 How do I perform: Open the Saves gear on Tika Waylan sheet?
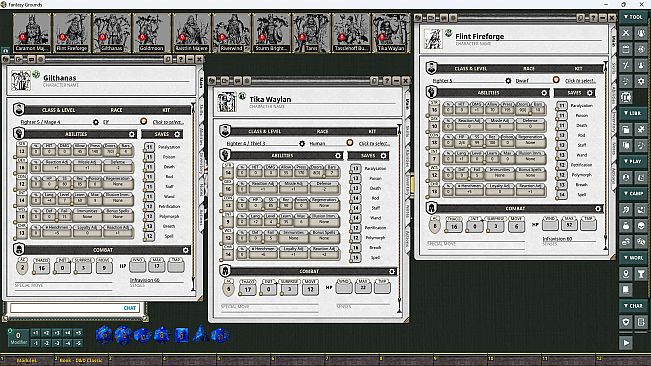point(383,156)
